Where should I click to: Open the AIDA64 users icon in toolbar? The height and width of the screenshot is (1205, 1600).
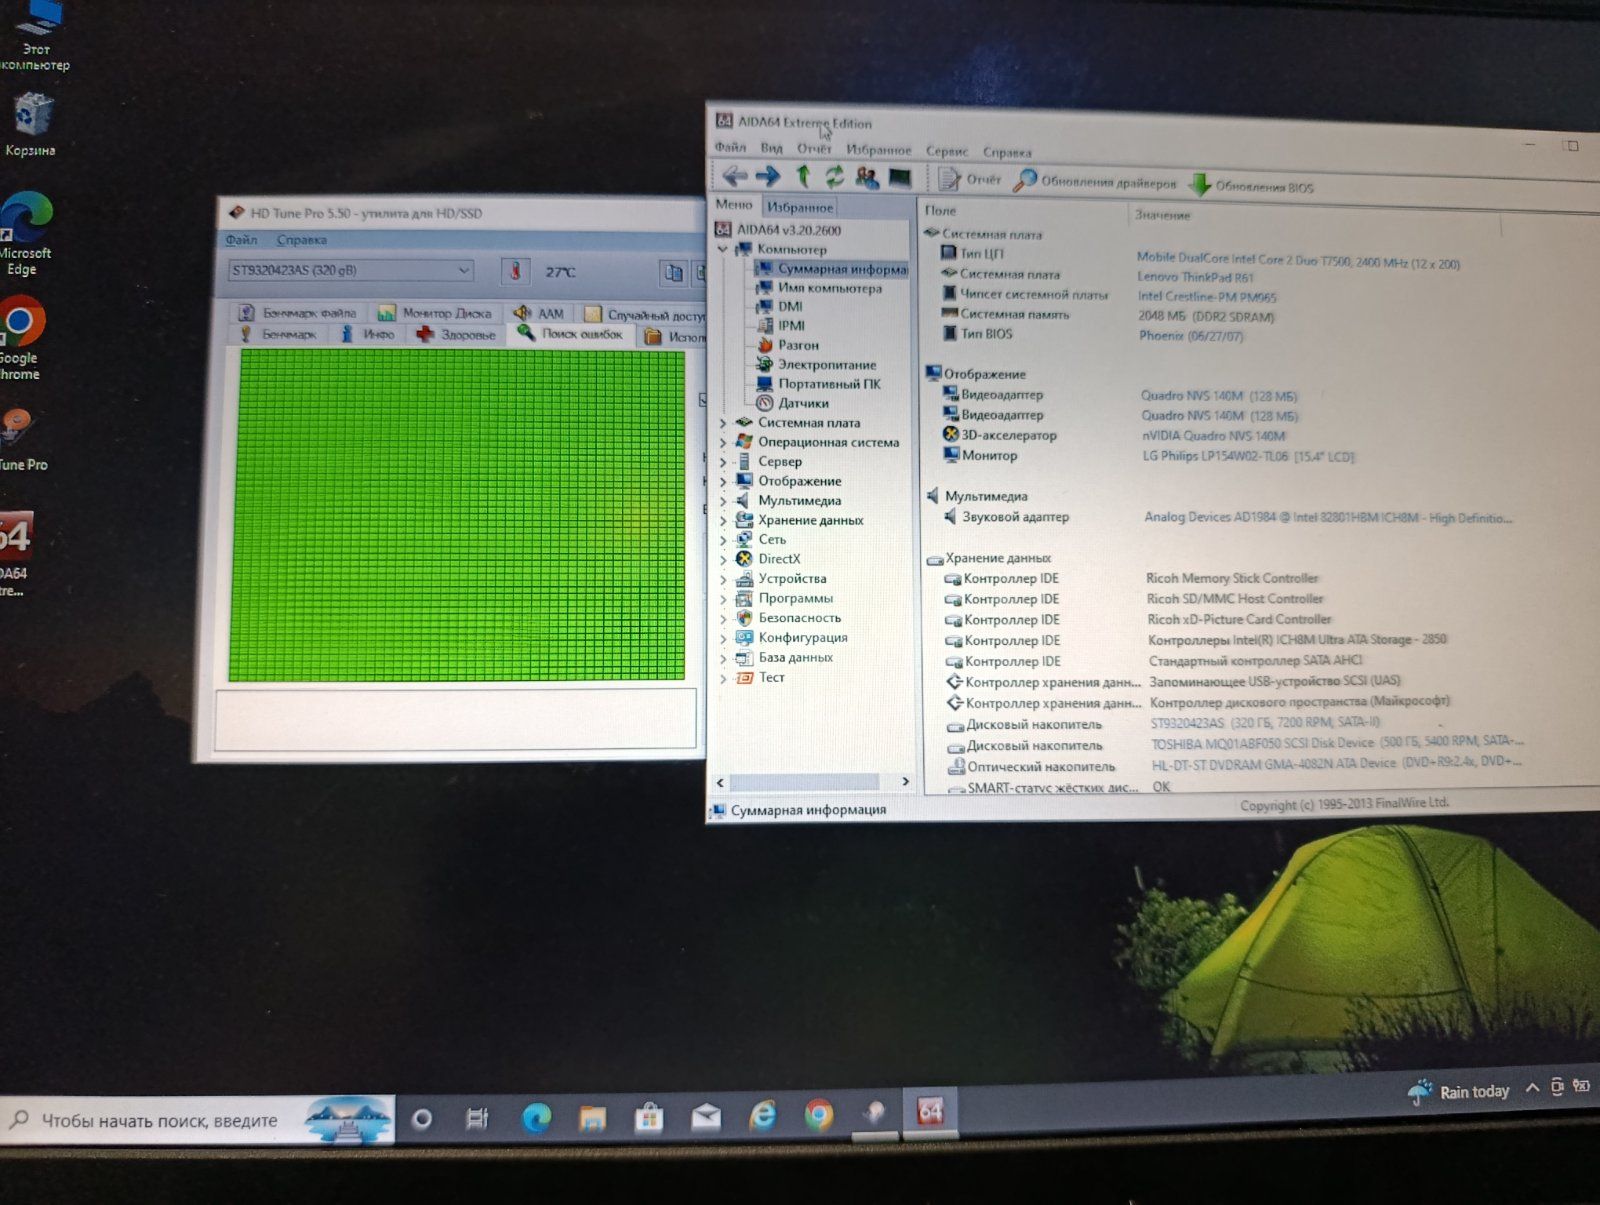click(x=867, y=178)
